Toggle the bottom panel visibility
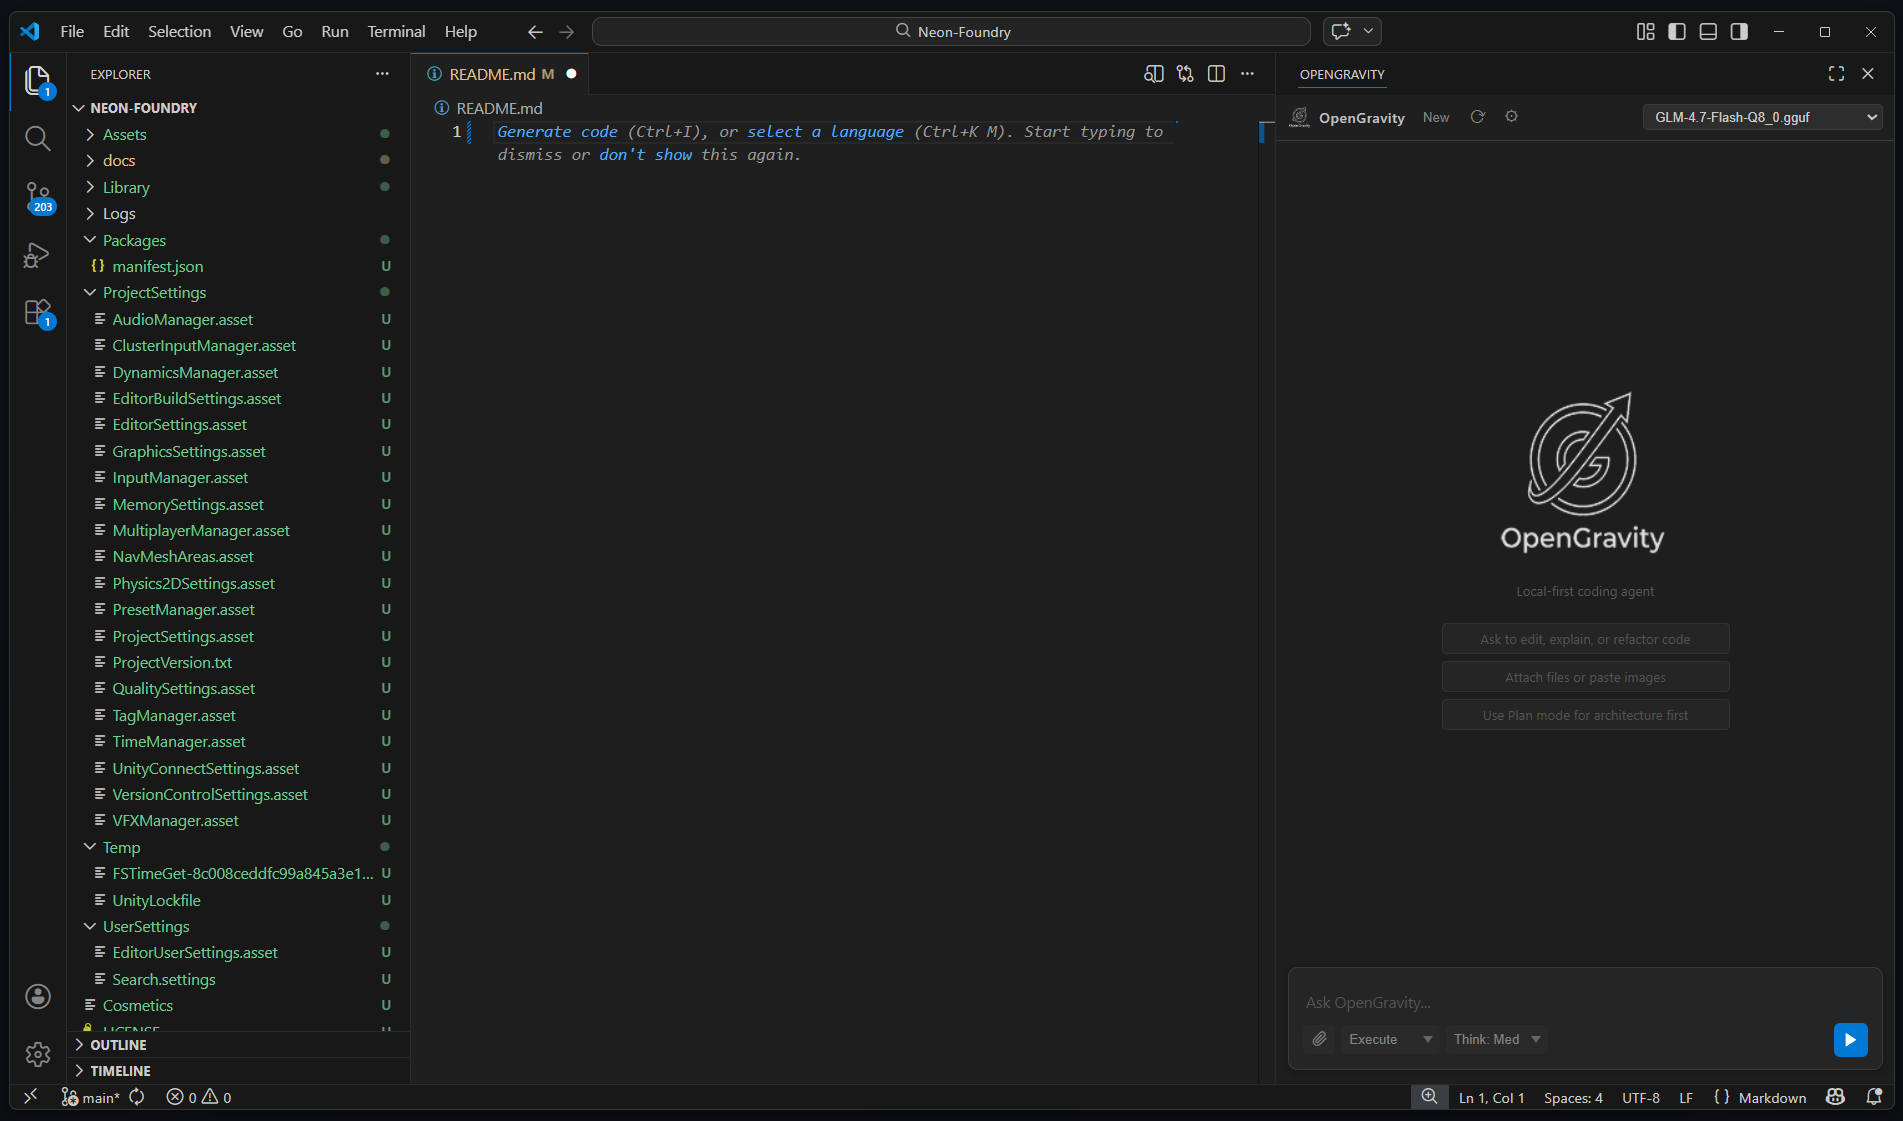Viewport: 1903px width, 1121px height. pos(1707,31)
